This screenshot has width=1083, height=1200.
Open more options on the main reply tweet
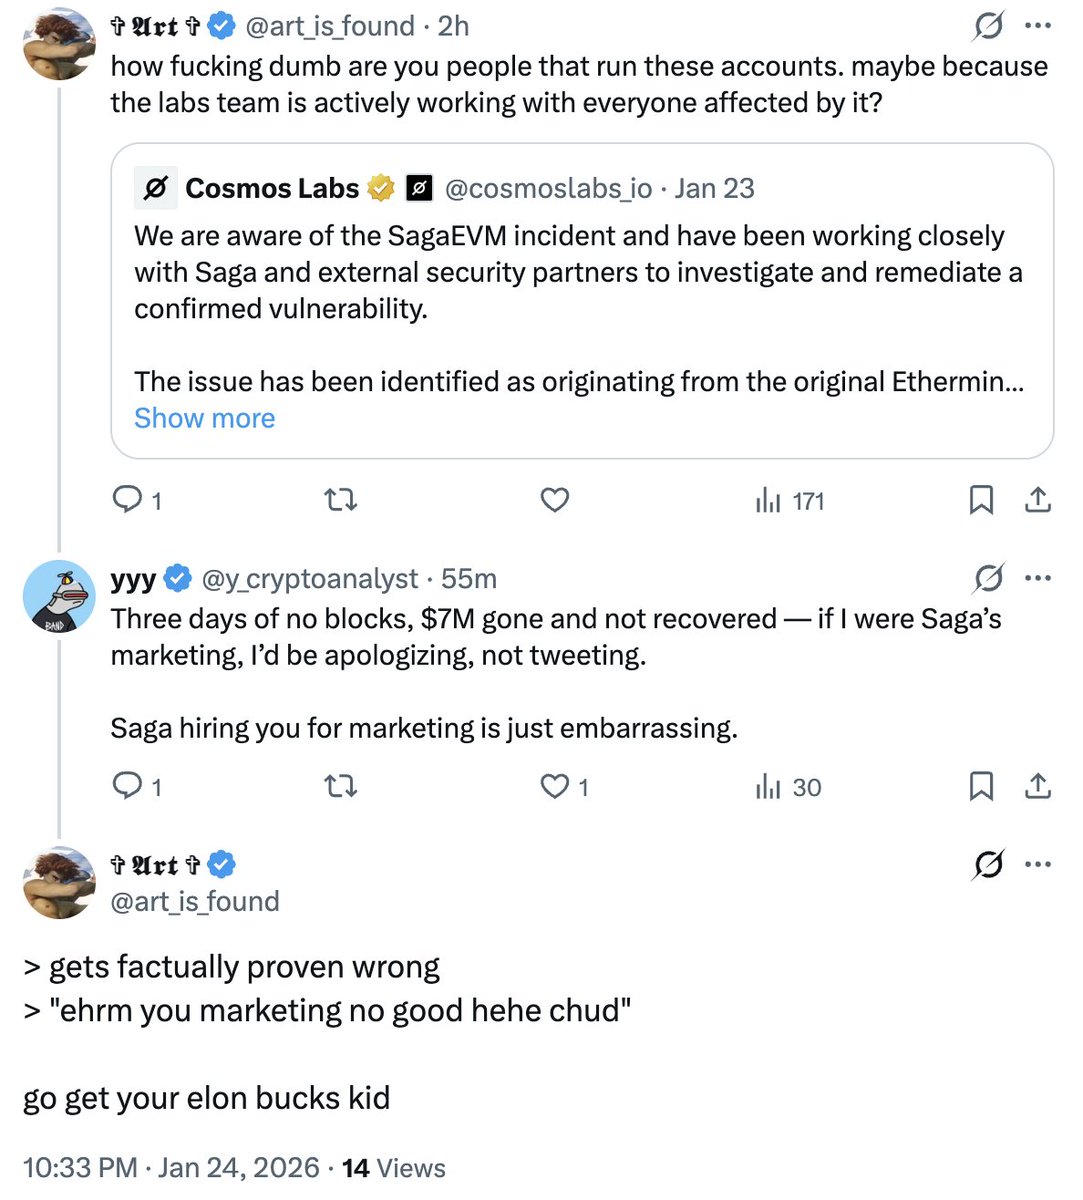(x=1039, y=864)
